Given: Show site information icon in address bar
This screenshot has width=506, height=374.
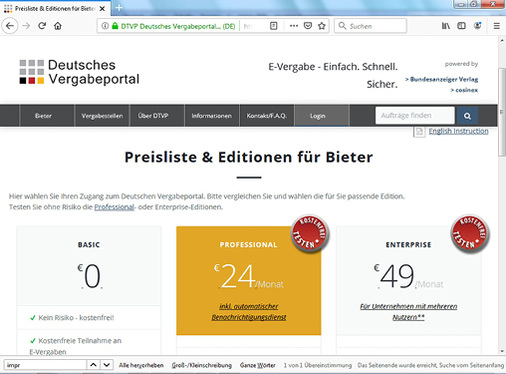Looking at the screenshot, I should click(105, 26).
